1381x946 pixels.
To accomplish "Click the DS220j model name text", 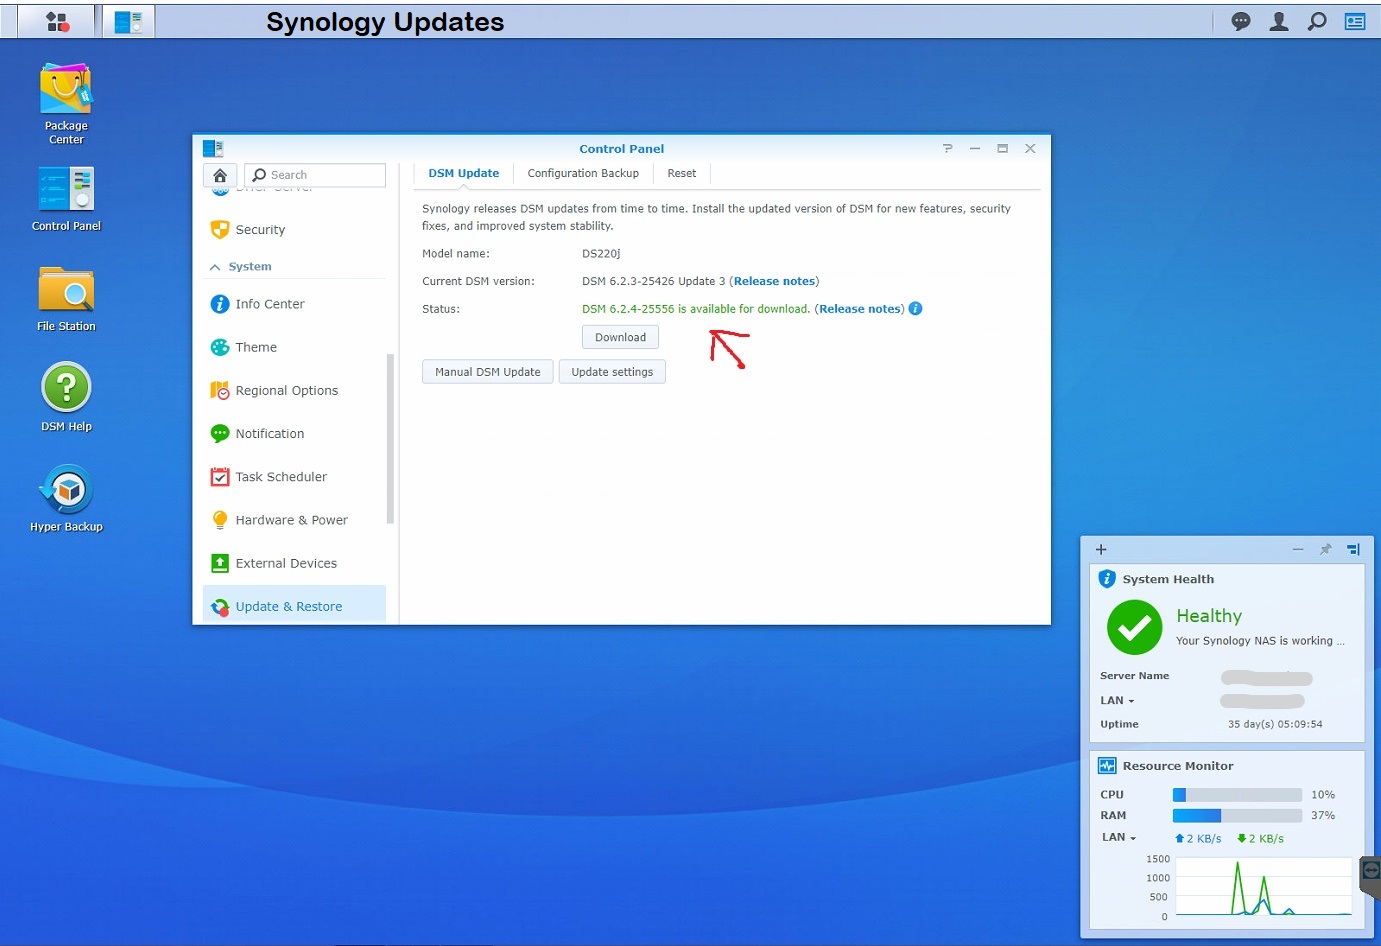I will point(601,254).
